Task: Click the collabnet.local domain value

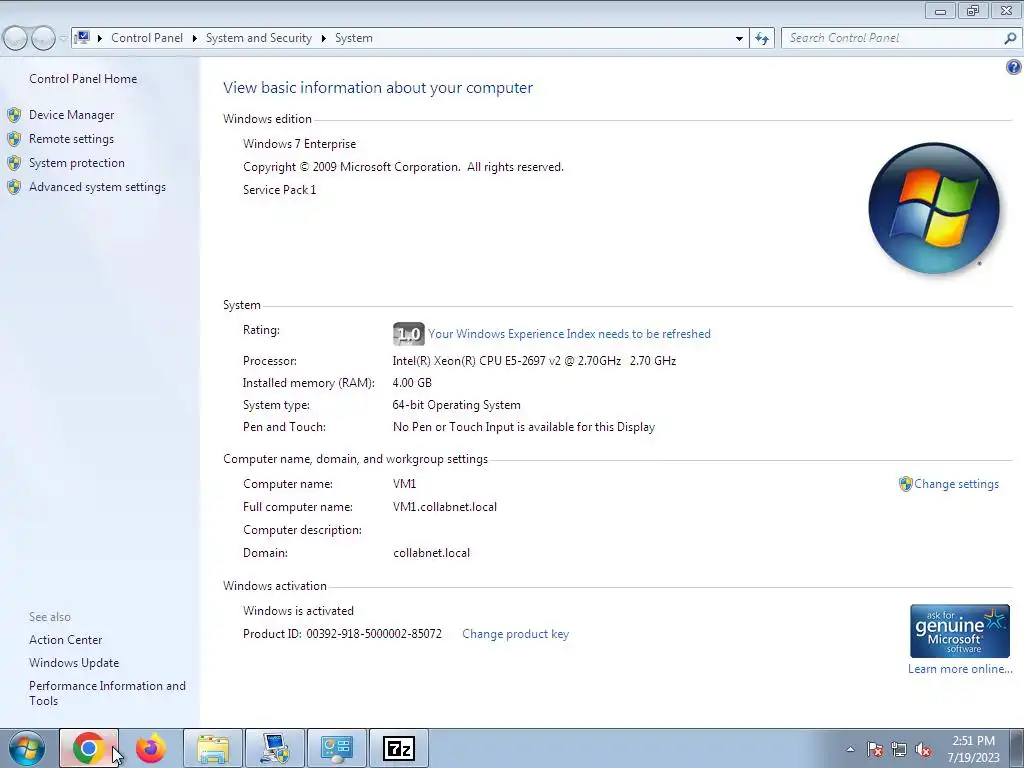Action: click(431, 553)
